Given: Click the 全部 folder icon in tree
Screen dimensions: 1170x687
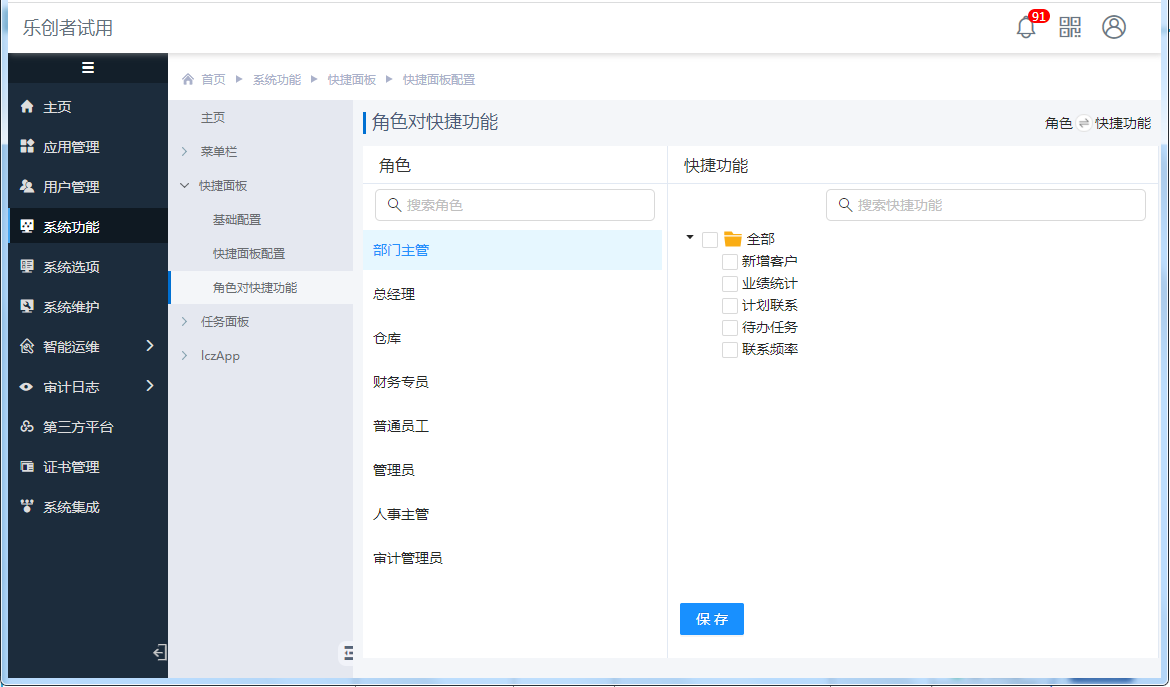Looking at the screenshot, I should tap(733, 239).
